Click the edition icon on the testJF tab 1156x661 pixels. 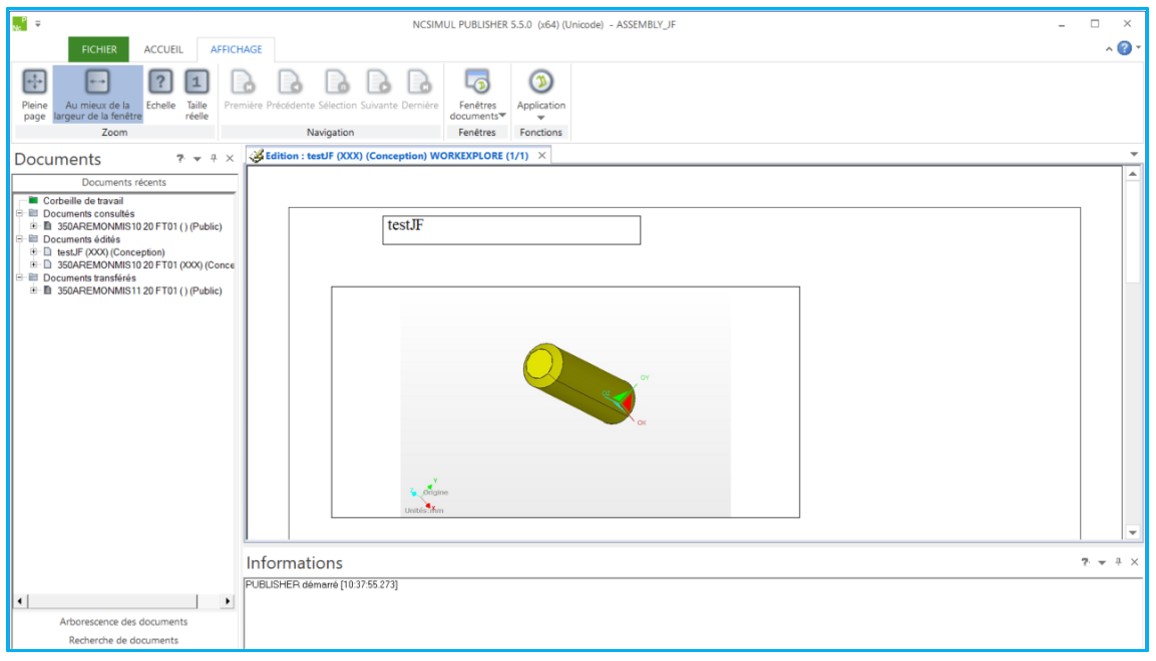pyautogui.click(x=256, y=155)
